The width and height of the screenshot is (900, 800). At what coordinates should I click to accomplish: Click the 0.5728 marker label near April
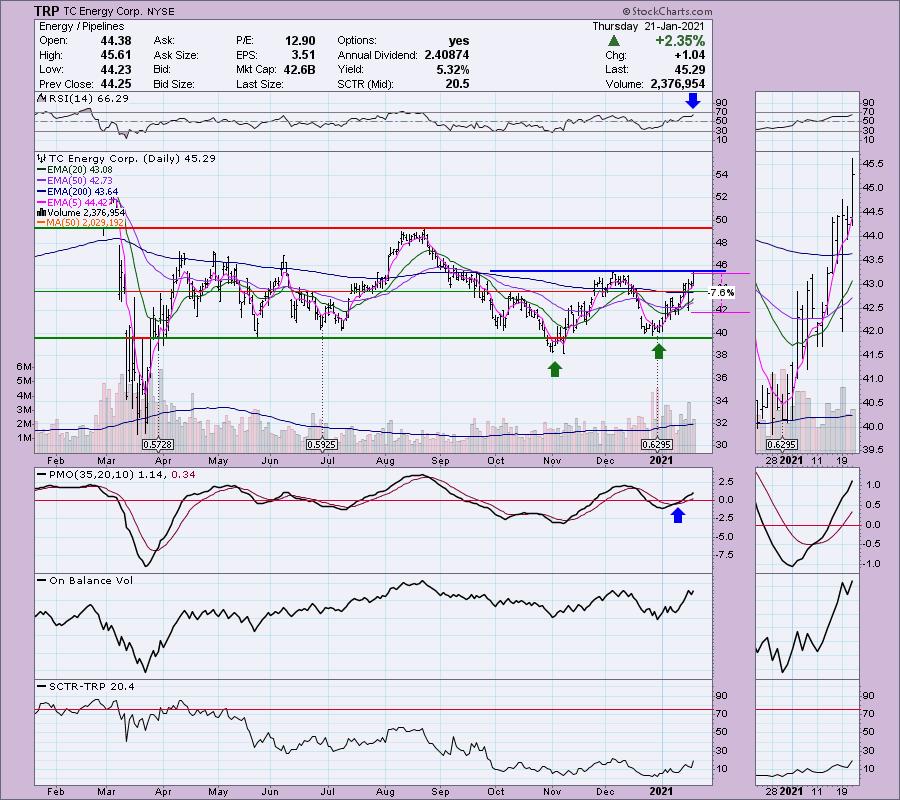pos(158,445)
